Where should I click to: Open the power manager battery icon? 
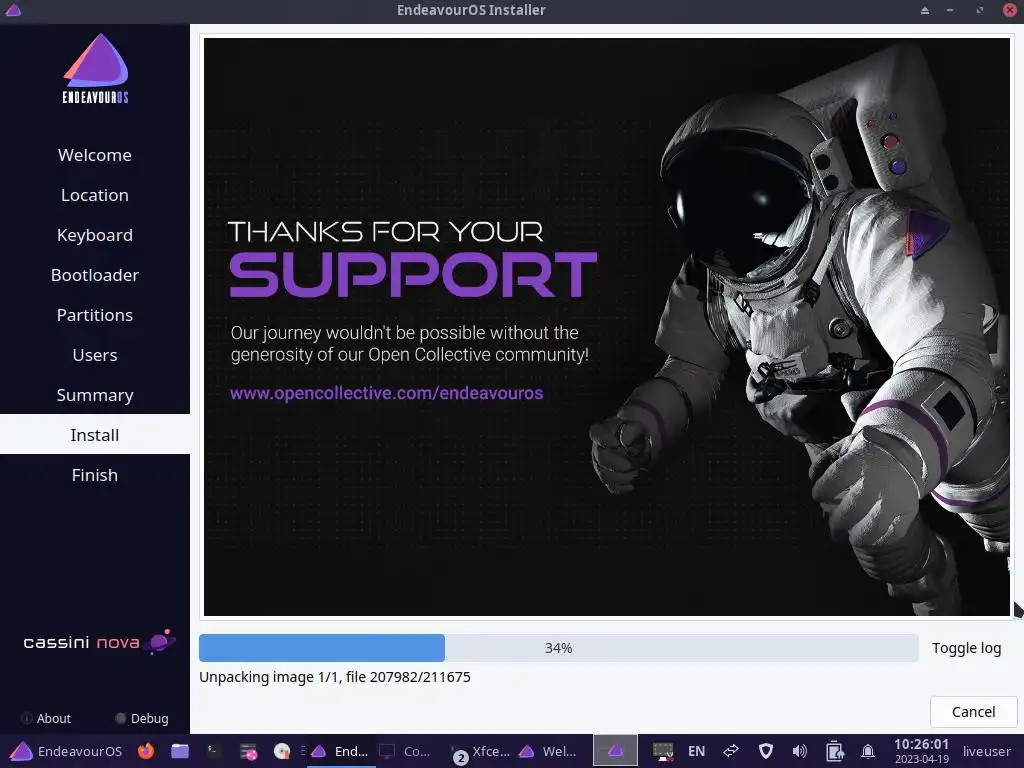[x=834, y=751]
